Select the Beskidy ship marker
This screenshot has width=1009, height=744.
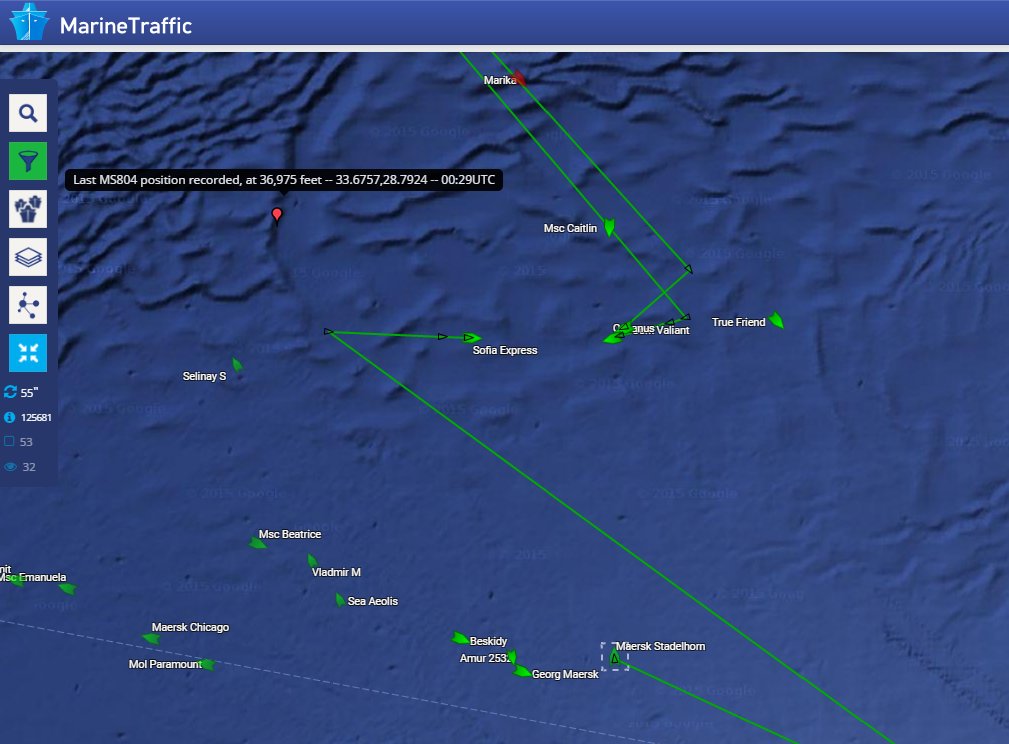tap(460, 638)
